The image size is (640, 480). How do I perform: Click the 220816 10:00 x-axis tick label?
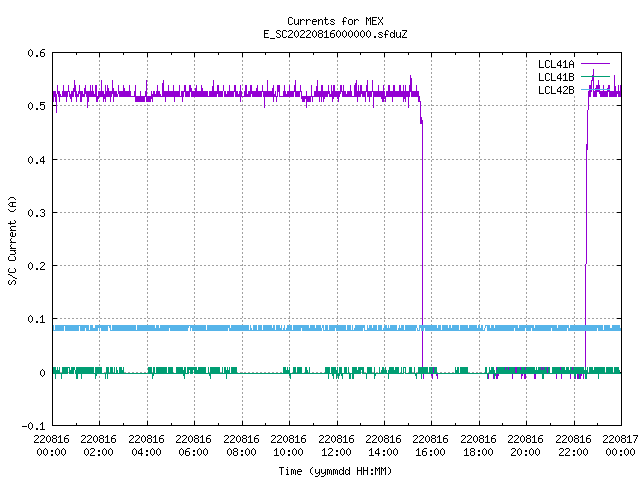tap(288, 446)
